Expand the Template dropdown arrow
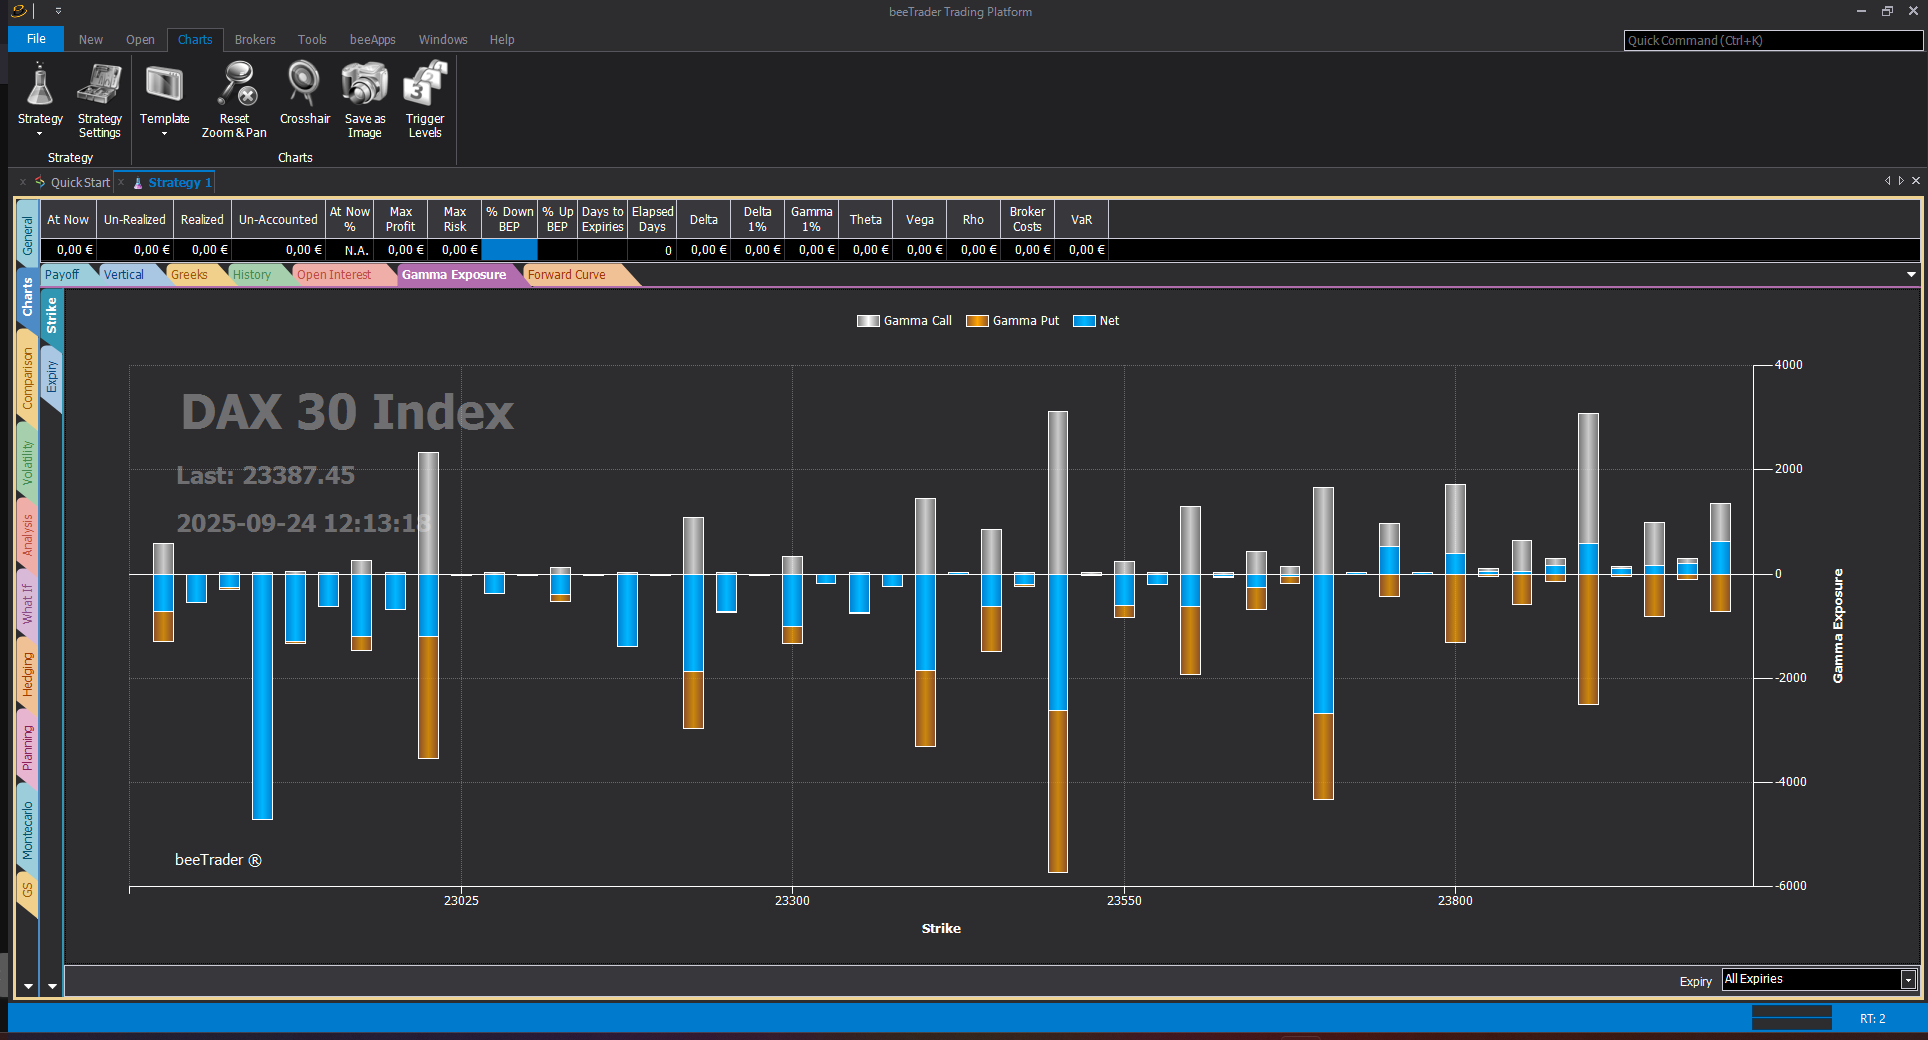 [164, 134]
